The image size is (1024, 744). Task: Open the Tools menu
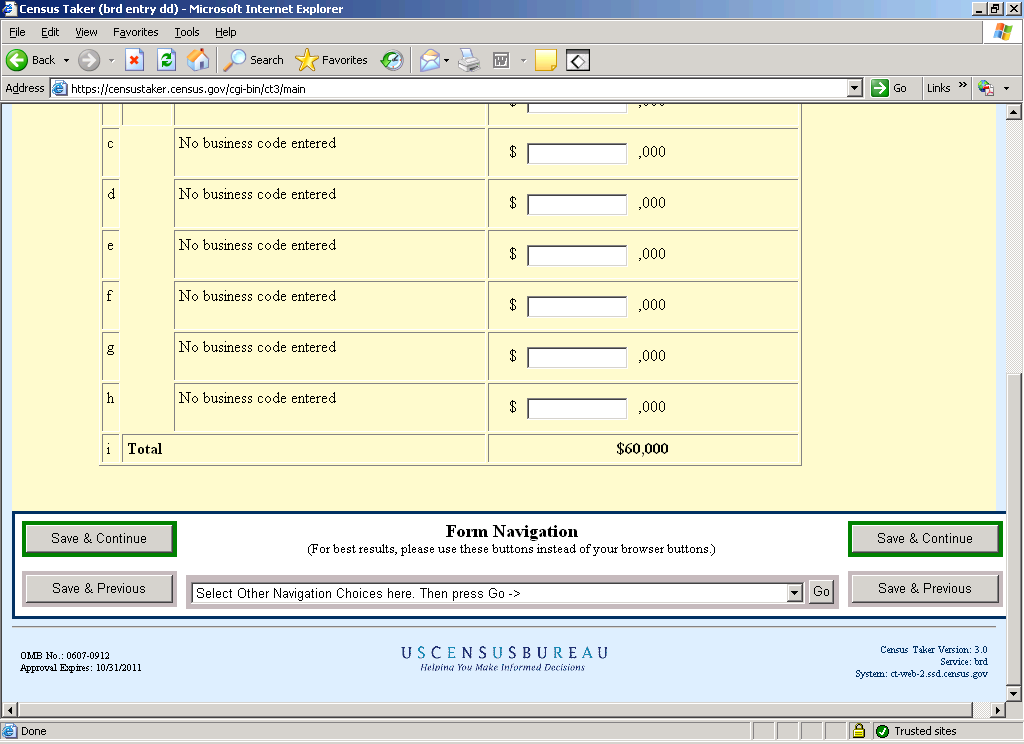[x=186, y=32]
